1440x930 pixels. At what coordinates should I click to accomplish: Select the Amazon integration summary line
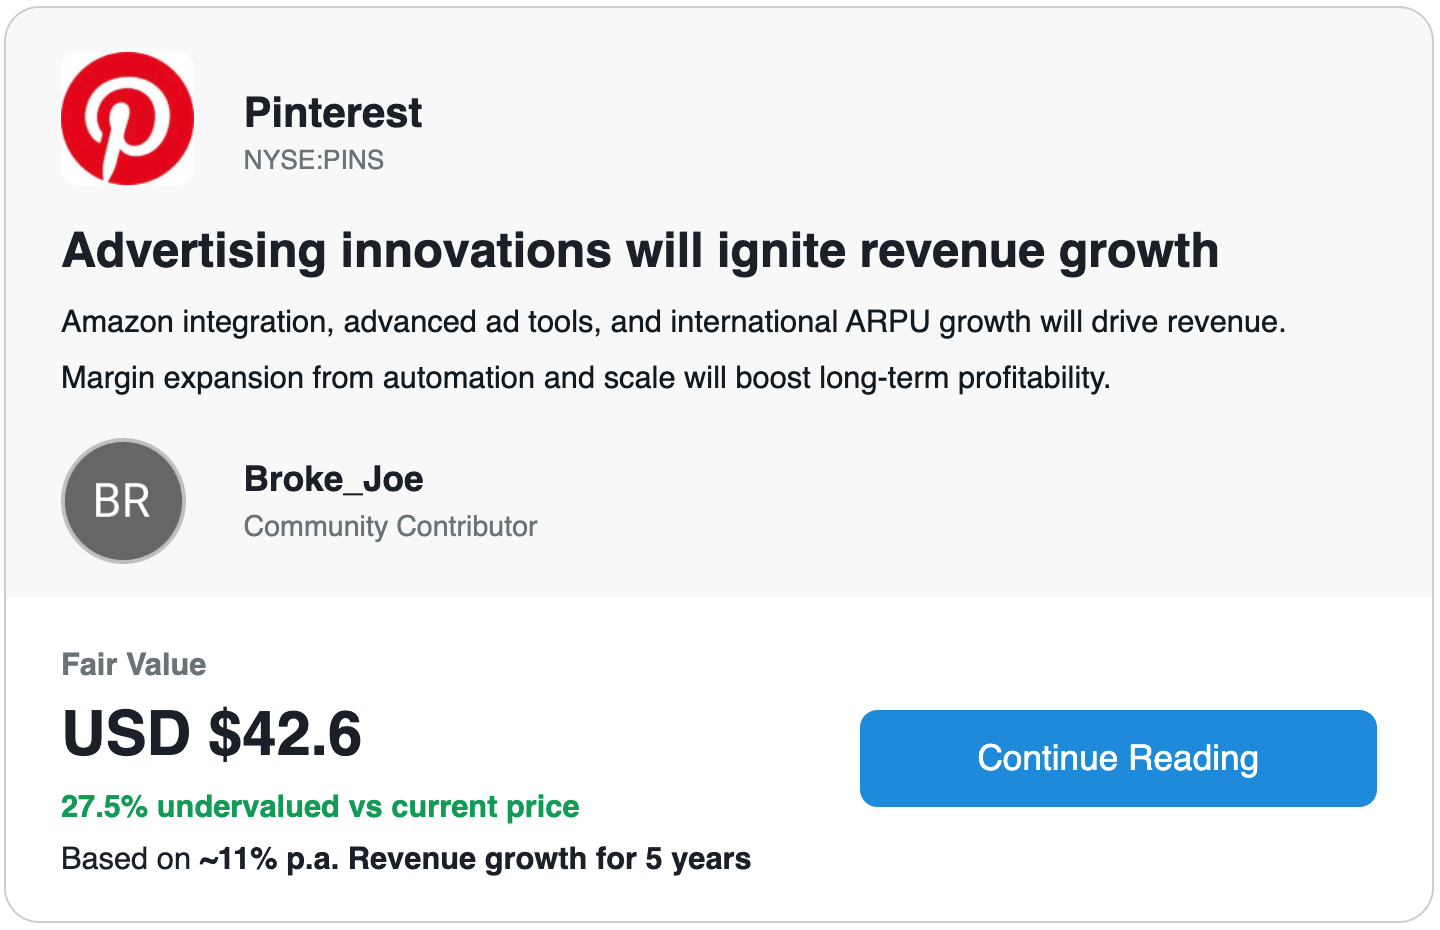[673, 322]
